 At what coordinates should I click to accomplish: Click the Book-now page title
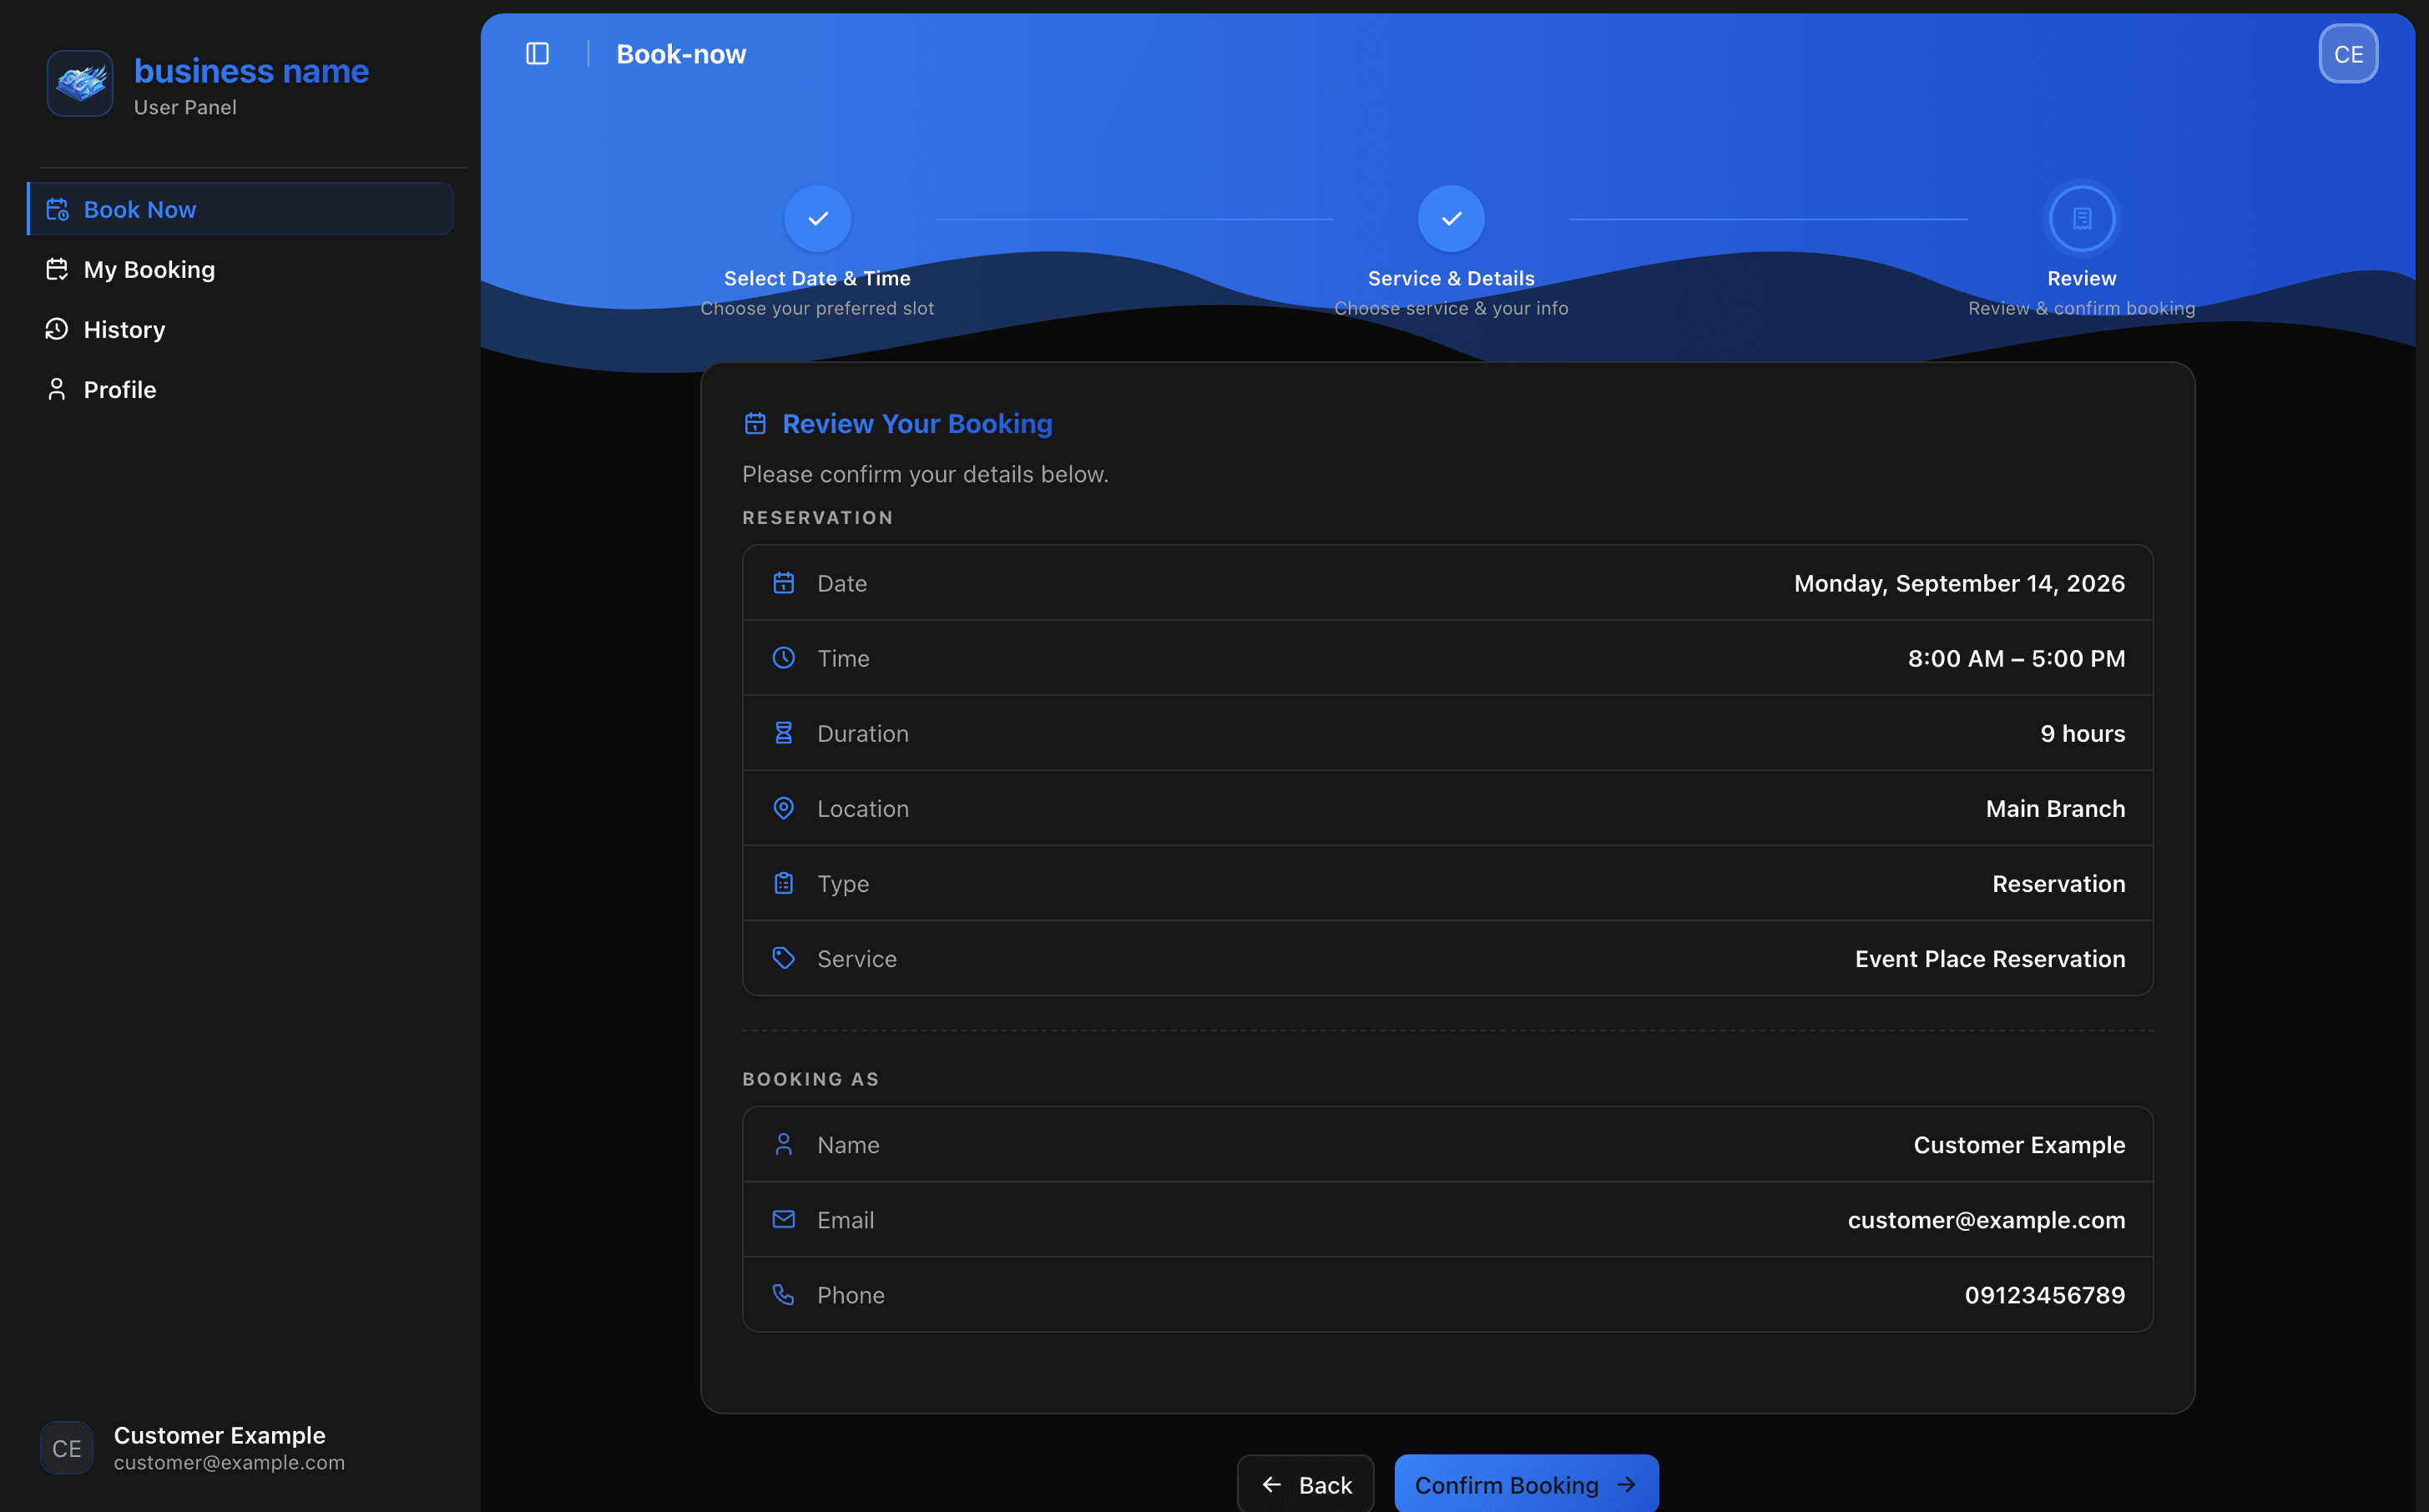pyautogui.click(x=681, y=54)
